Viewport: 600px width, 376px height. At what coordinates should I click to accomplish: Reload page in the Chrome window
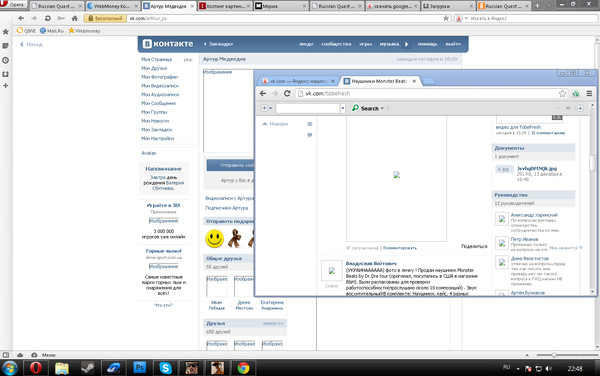click(287, 93)
